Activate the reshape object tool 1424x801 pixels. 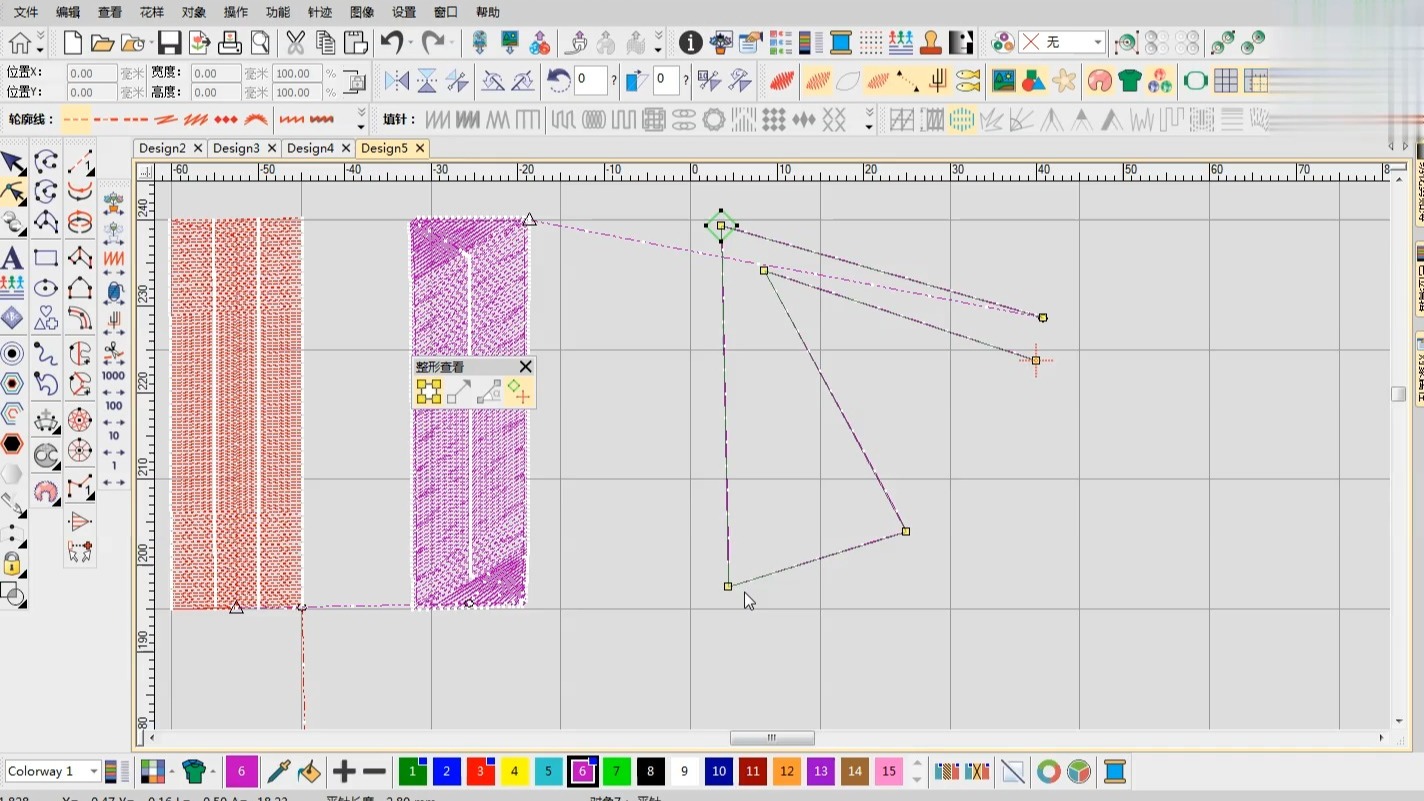tap(12, 192)
